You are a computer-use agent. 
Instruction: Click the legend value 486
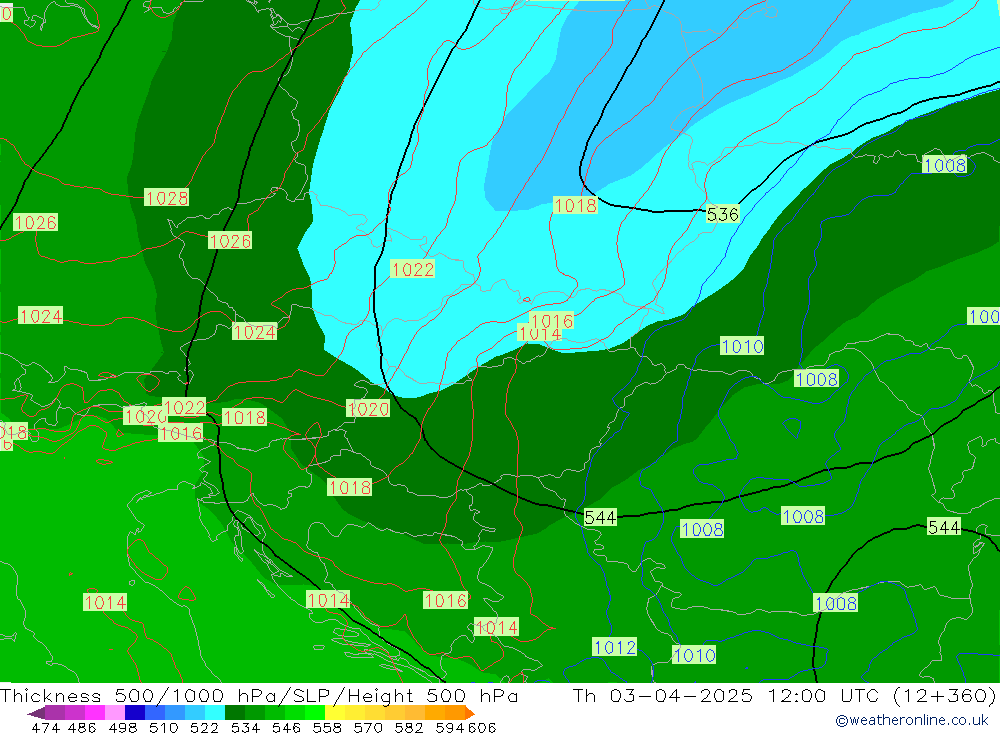click(x=82, y=727)
